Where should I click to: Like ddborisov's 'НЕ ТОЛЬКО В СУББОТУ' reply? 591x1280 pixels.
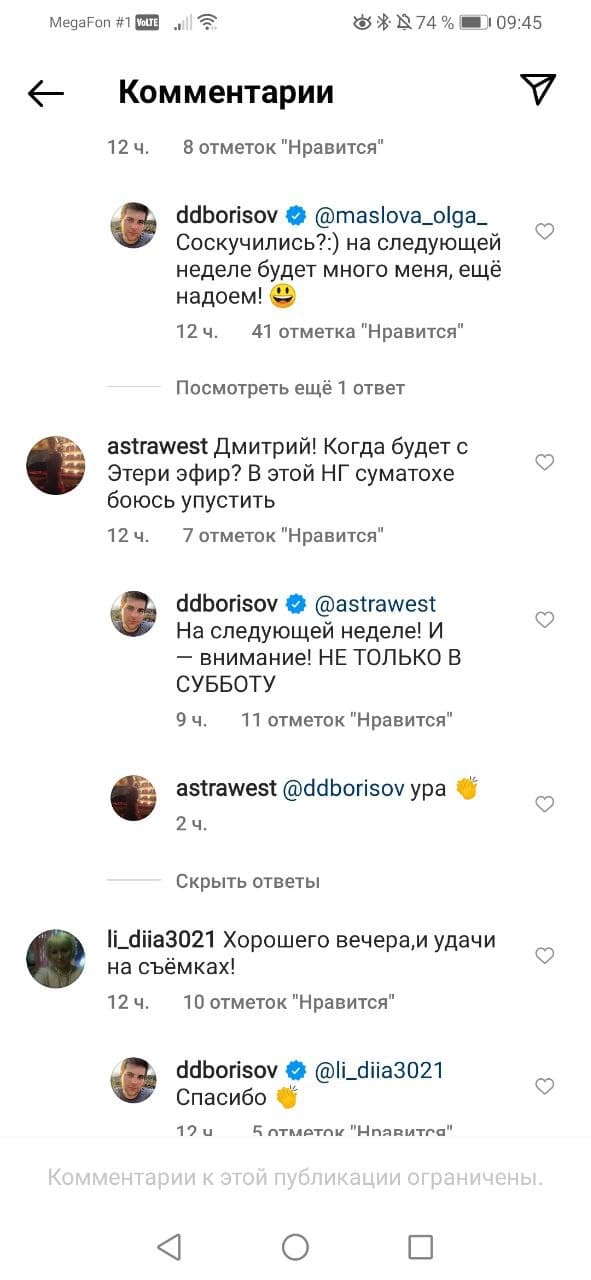(544, 620)
